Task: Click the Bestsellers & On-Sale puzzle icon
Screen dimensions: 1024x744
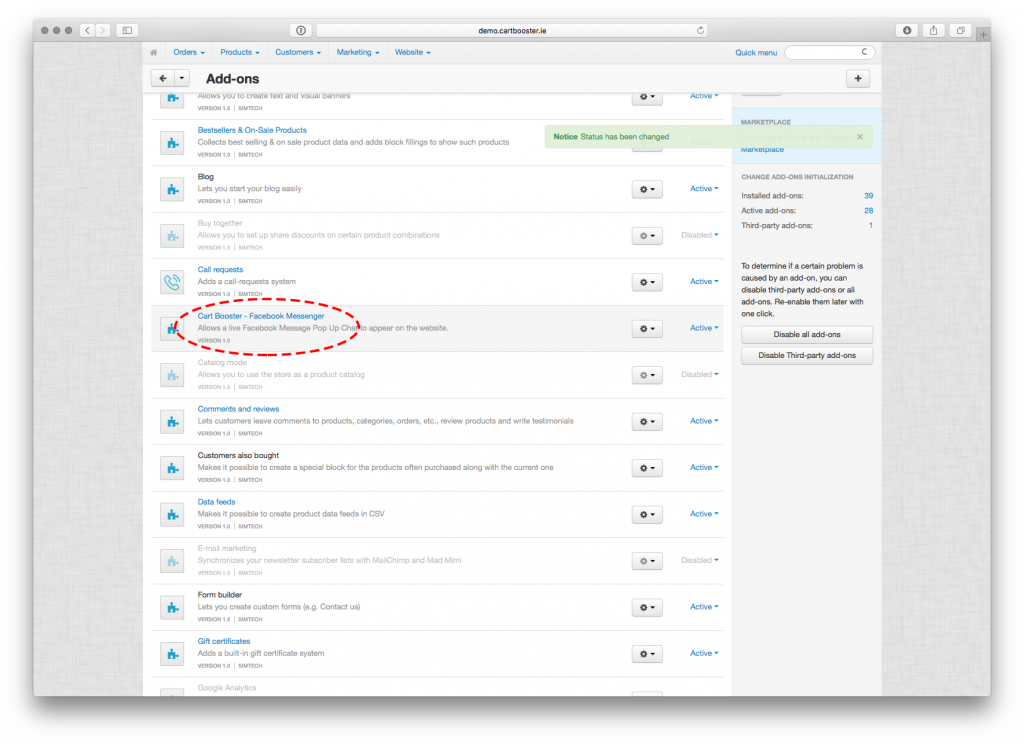Action: point(172,143)
